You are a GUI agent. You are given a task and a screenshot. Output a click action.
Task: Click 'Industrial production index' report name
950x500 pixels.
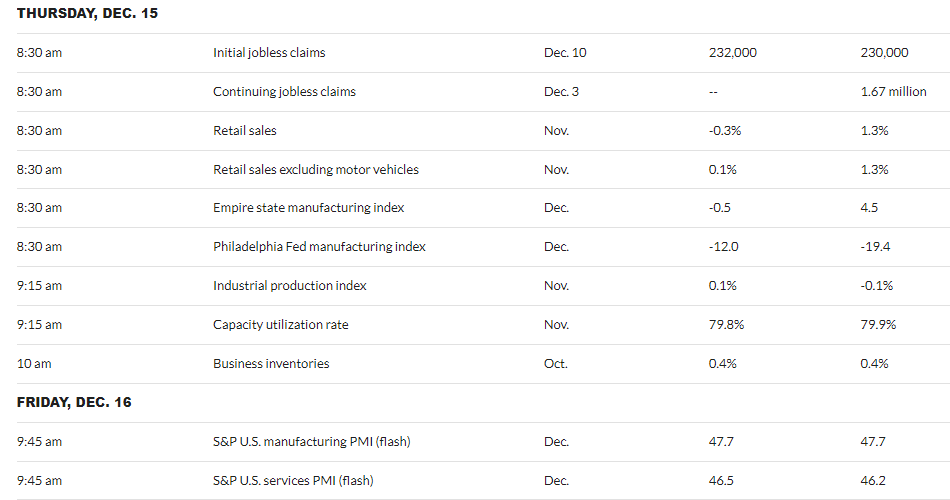290,285
